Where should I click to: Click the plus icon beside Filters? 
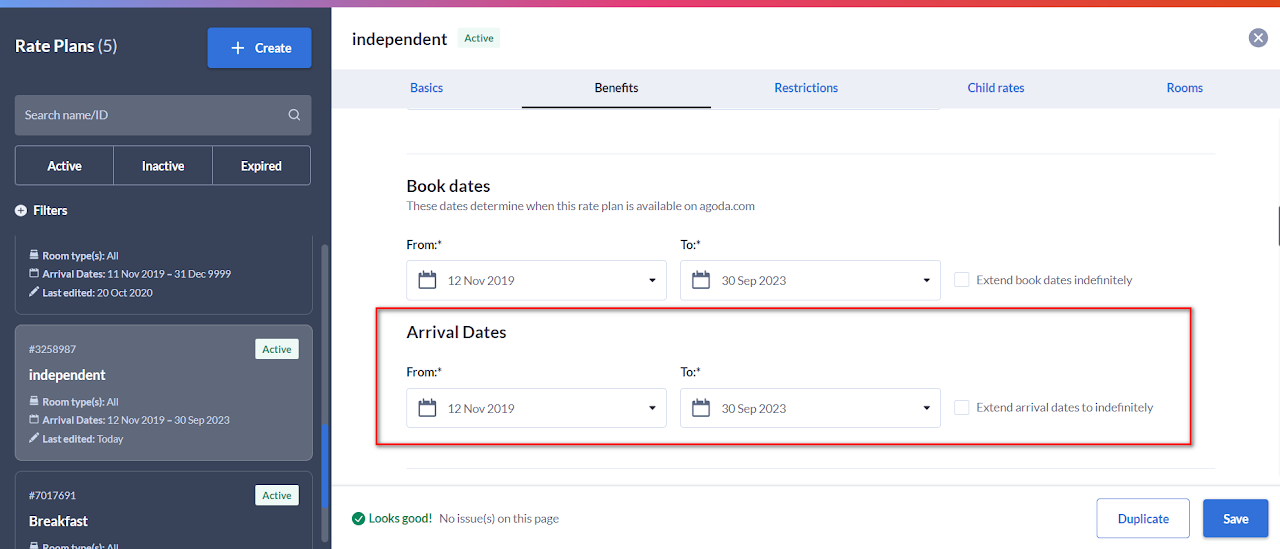pyautogui.click(x=21, y=211)
